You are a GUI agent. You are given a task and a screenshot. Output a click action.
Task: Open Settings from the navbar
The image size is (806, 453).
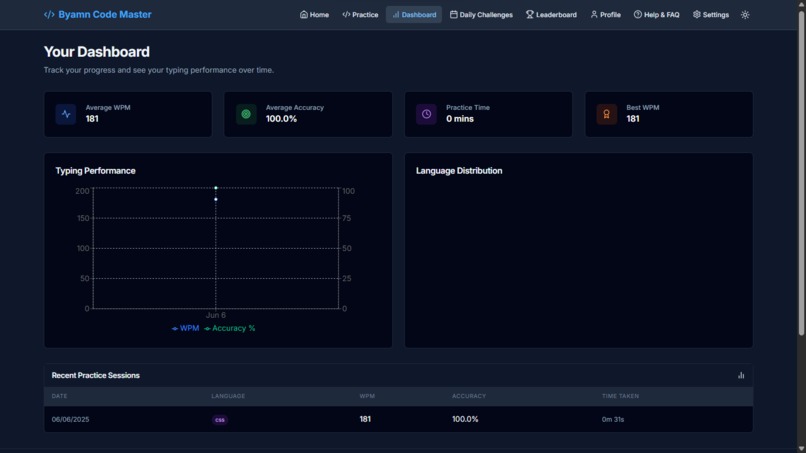click(x=710, y=14)
